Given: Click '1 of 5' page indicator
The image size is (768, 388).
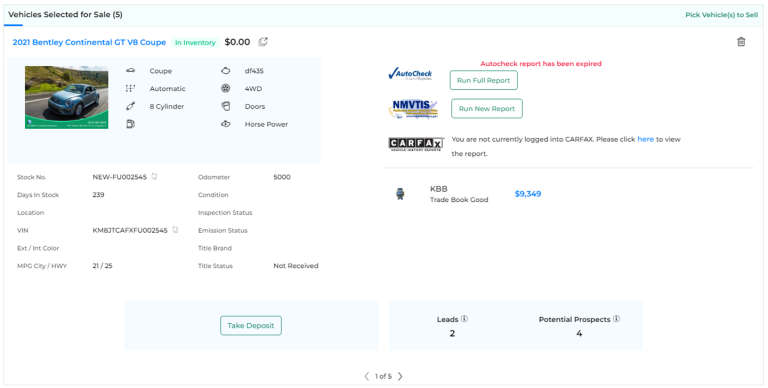Looking at the screenshot, I should tap(383, 376).
